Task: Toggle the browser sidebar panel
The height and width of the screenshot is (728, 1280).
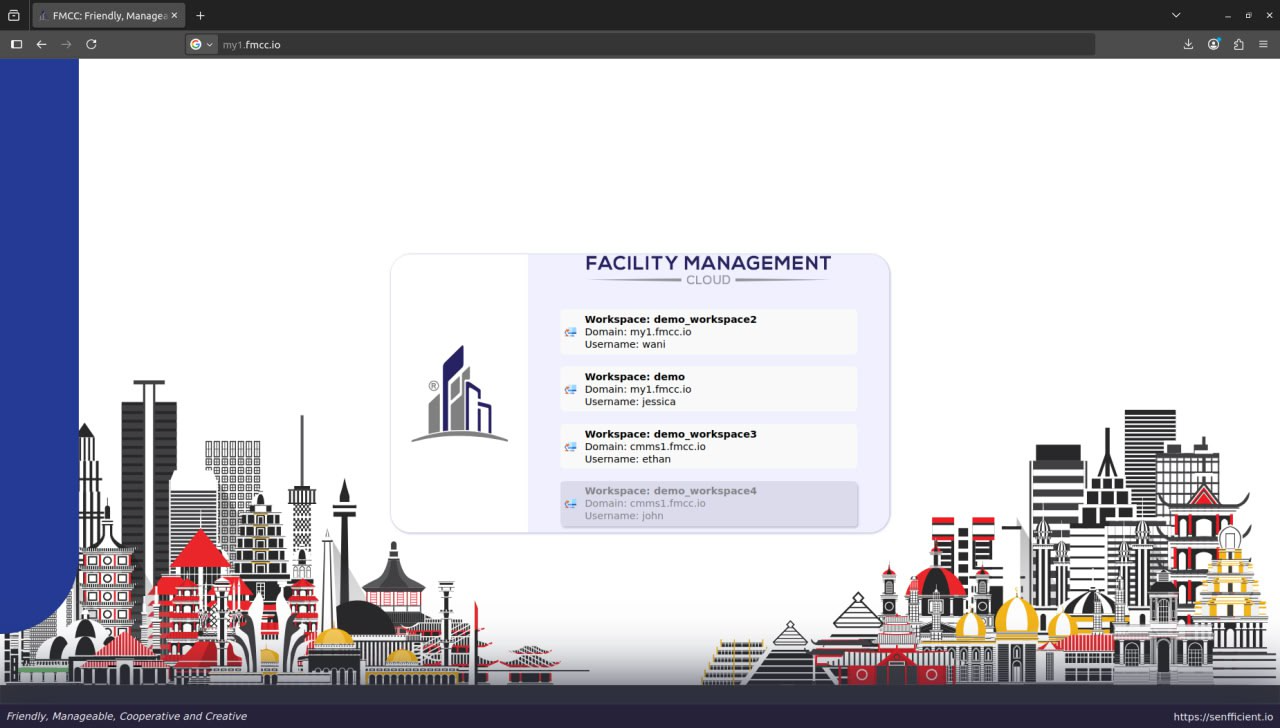Action: click(x=16, y=44)
